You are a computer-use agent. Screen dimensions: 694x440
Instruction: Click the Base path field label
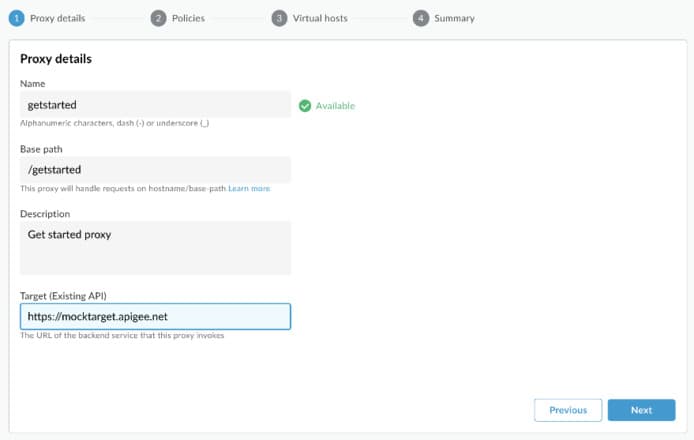[41, 149]
